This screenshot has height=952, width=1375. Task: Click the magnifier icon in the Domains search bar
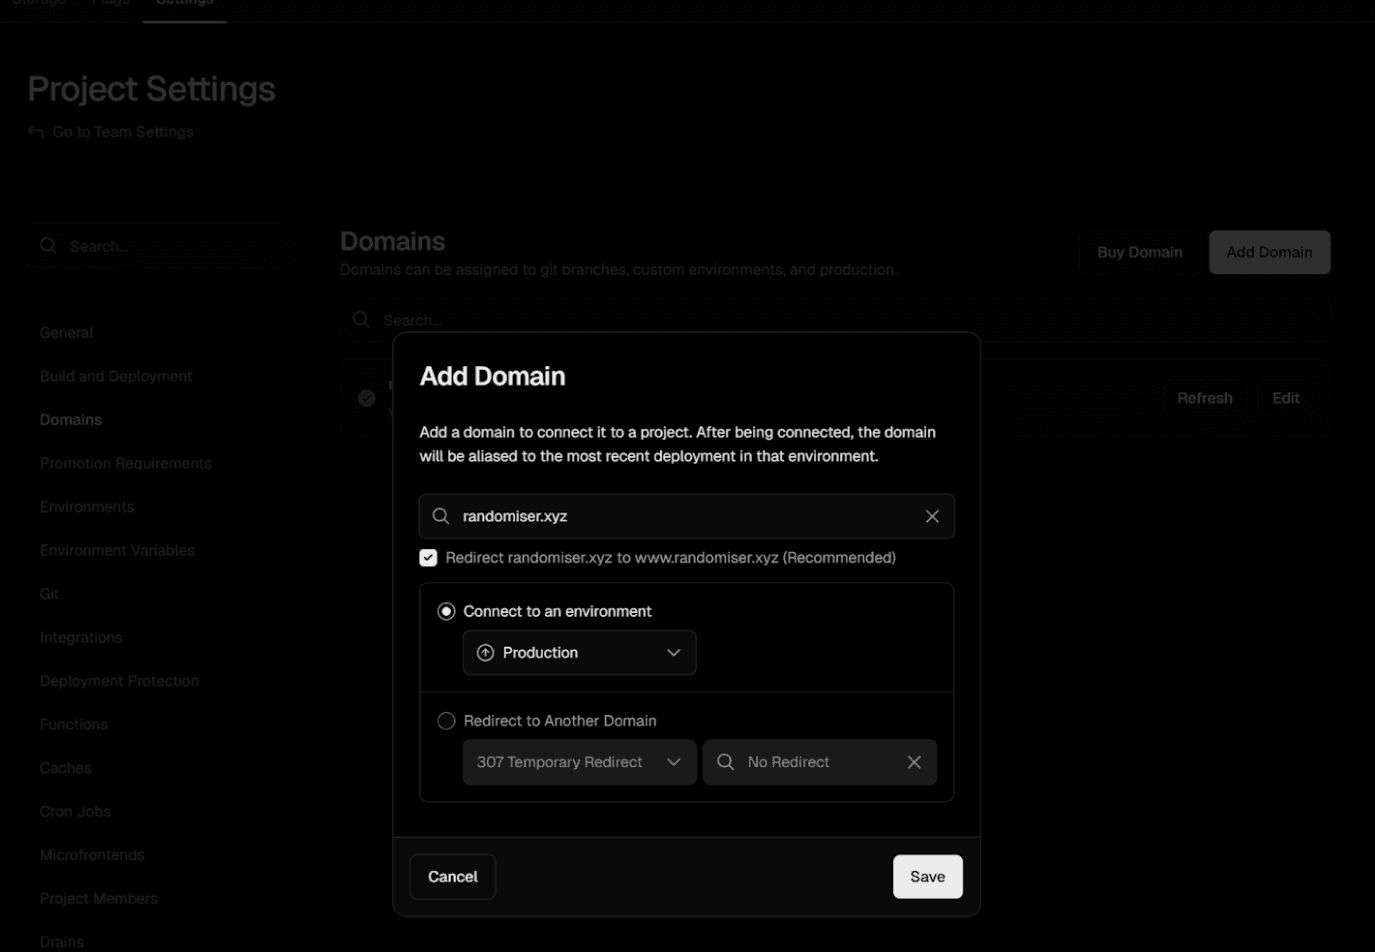pos(362,319)
